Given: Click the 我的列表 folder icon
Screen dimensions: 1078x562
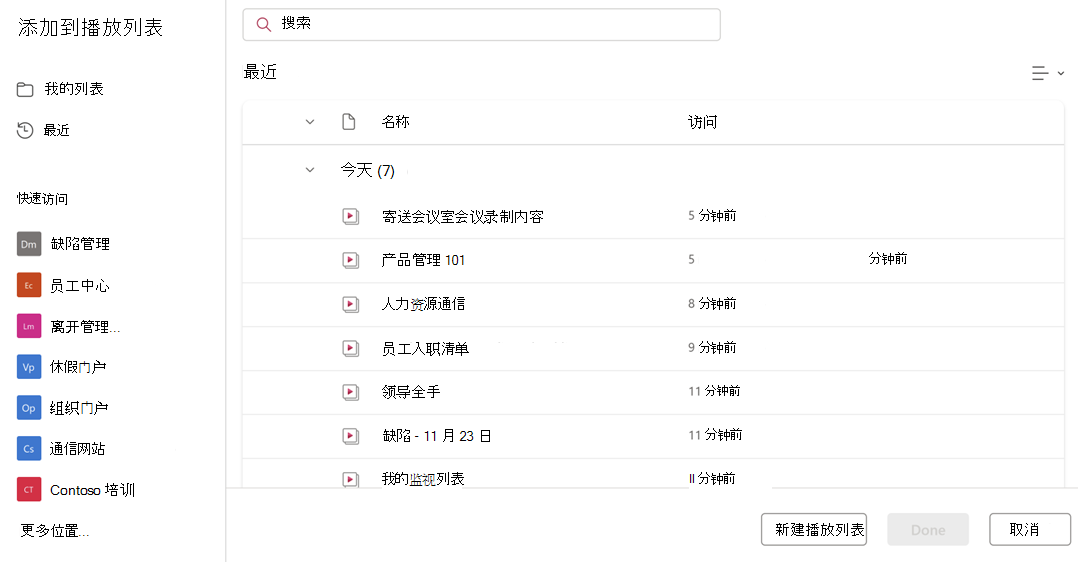Looking at the screenshot, I should coord(25,89).
